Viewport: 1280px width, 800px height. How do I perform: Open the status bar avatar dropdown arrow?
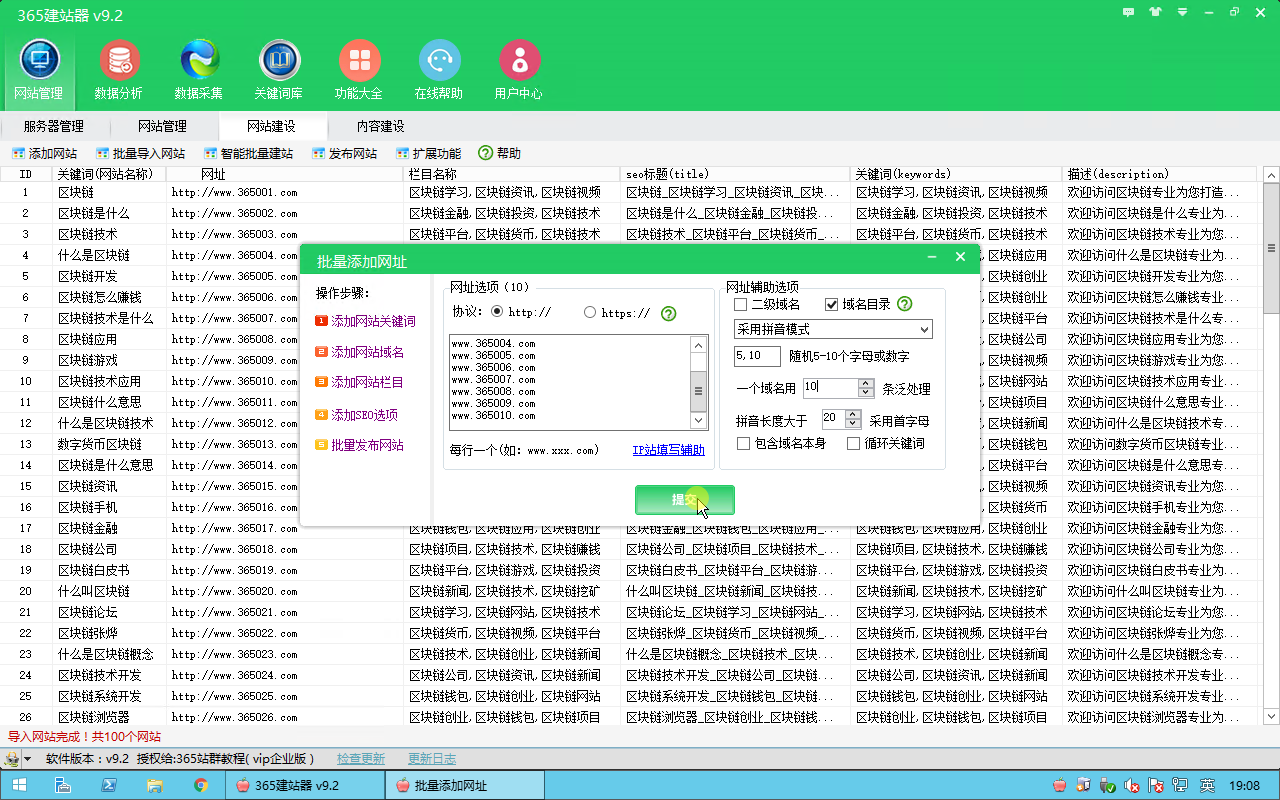[28, 759]
